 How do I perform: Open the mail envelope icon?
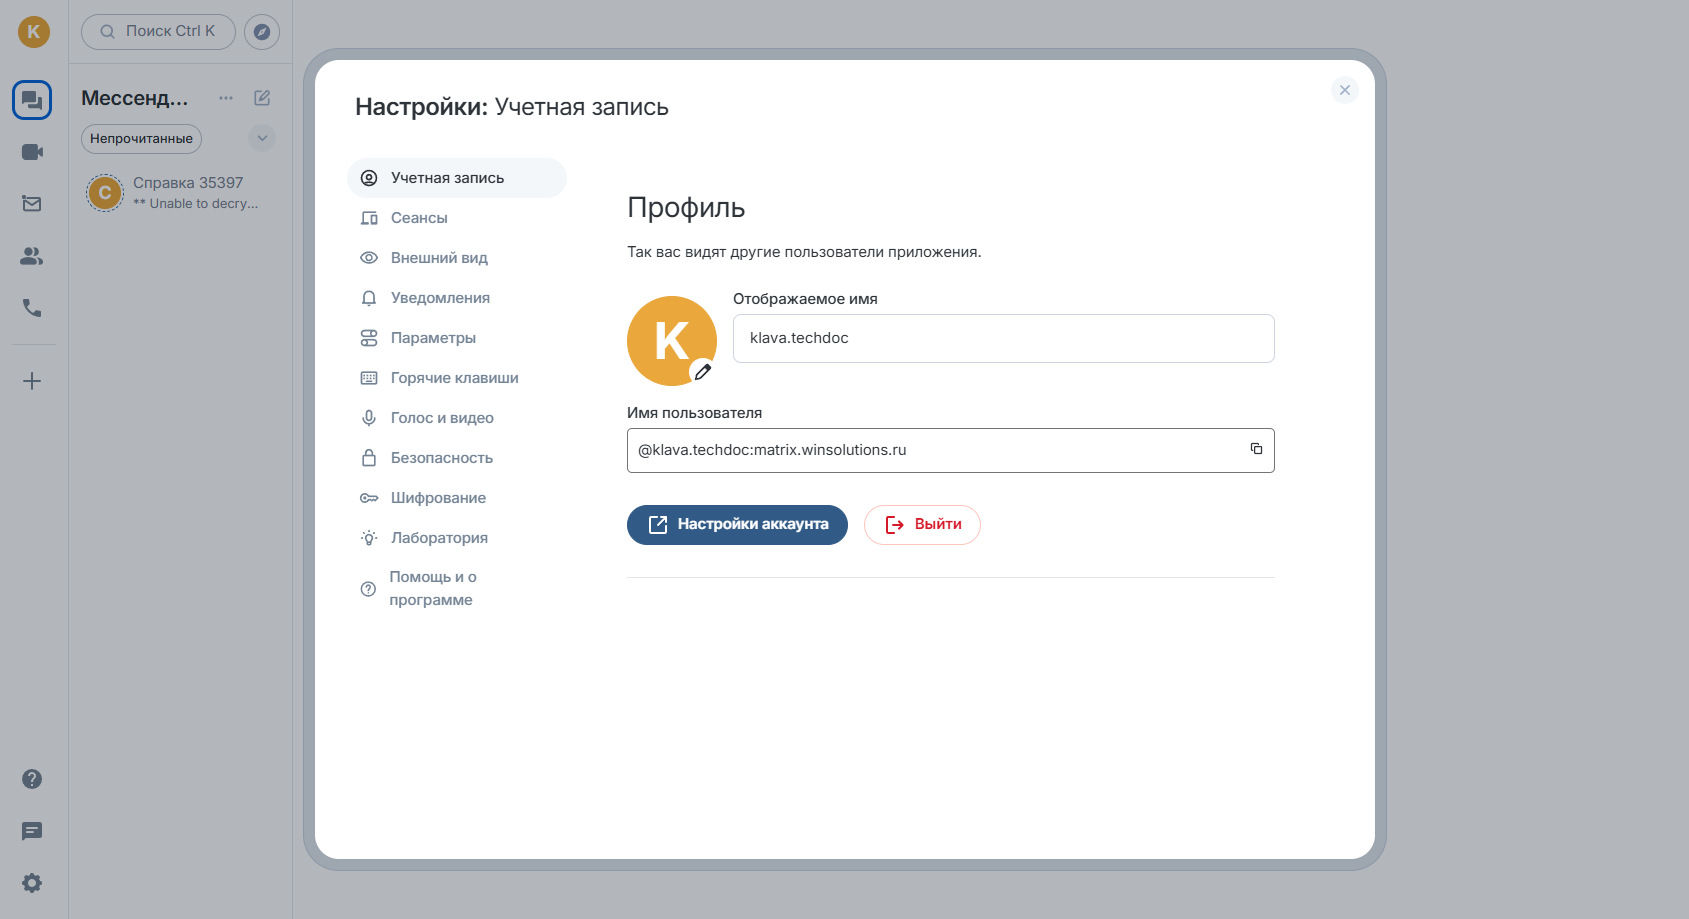(x=32, y=204)
